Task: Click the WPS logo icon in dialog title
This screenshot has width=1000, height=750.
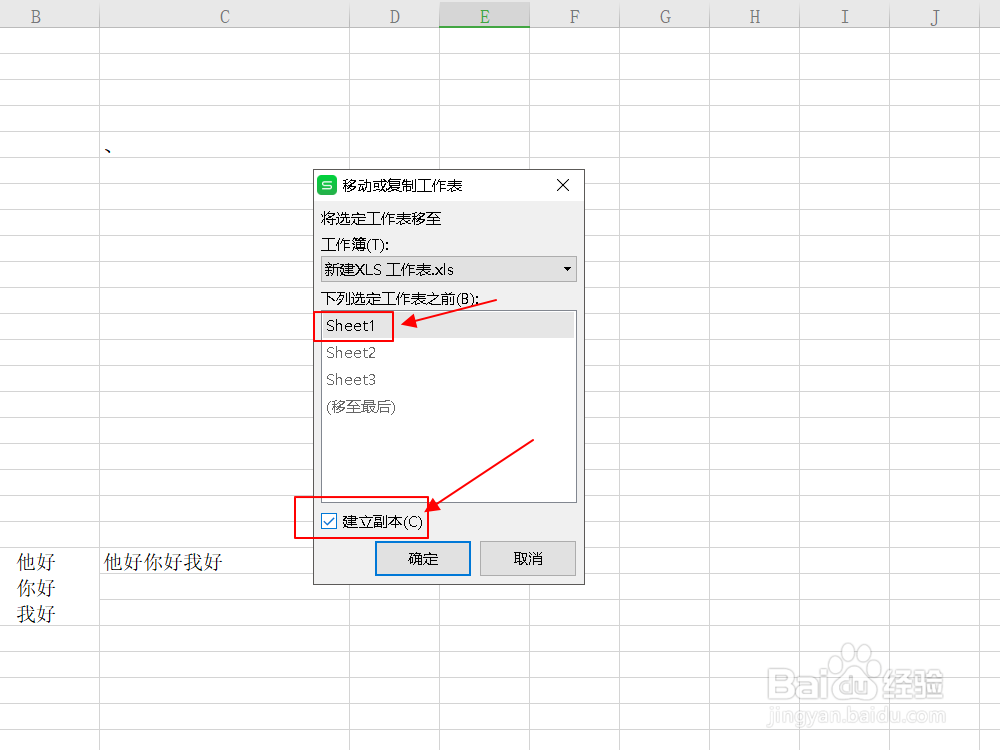Action: (327, 186)
